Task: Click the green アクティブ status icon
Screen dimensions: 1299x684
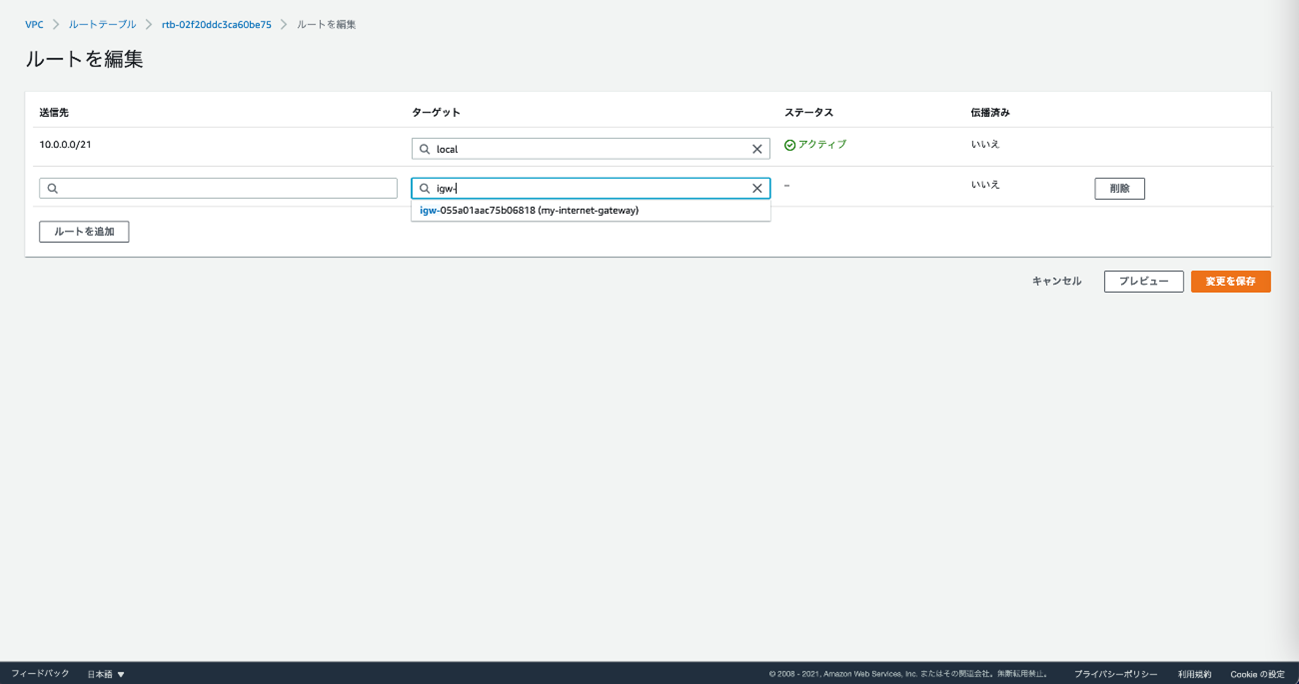Action: click(x=790, y=145)
